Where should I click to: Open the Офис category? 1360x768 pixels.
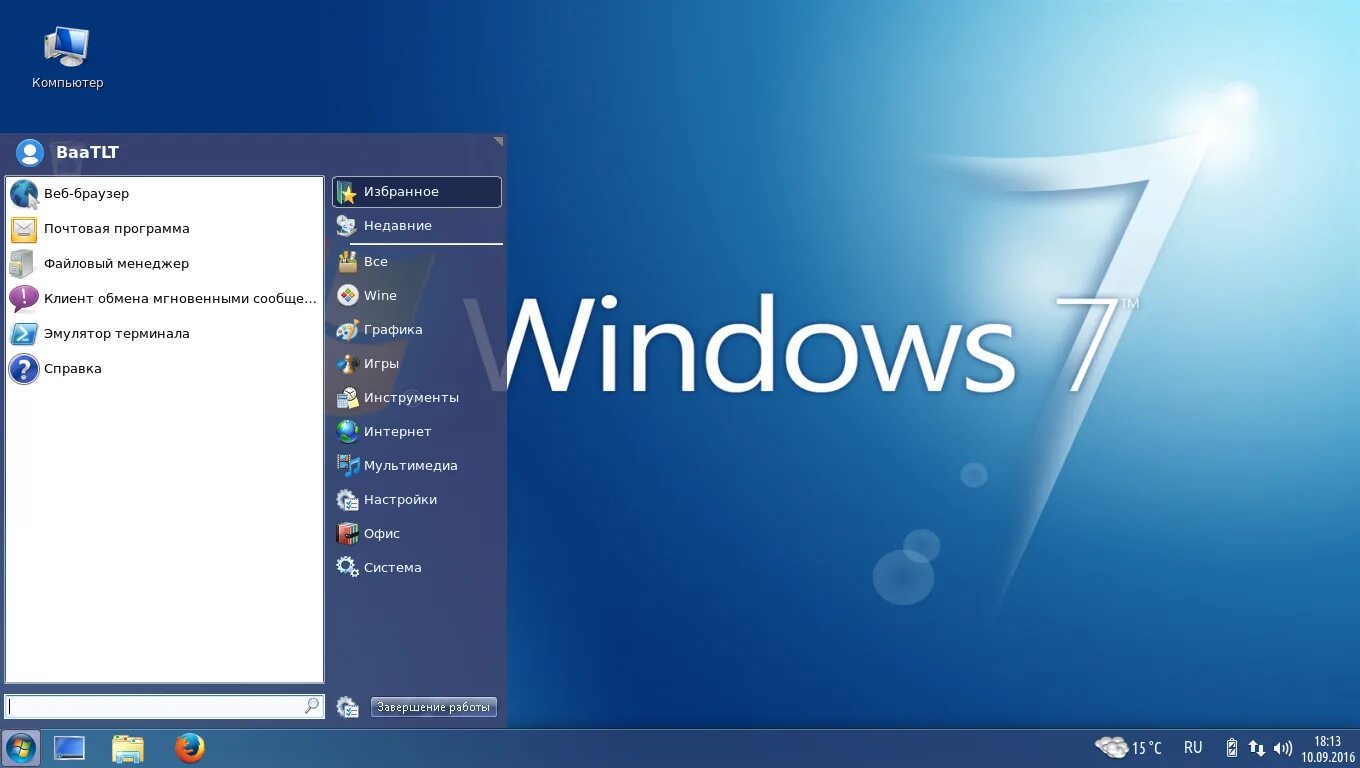tap(417, 534)
